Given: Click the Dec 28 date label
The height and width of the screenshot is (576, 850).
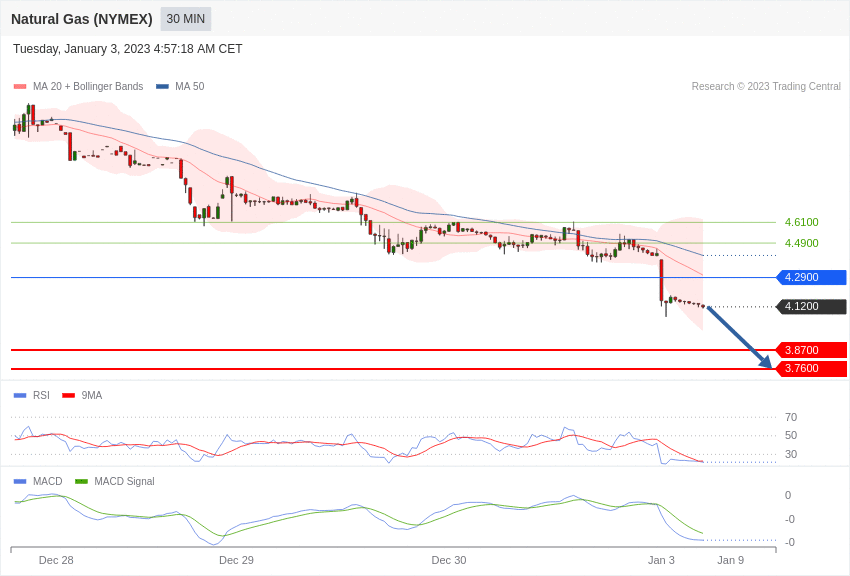Looking at the screenshot, I should pyautogui.click(x=56, y=560).
